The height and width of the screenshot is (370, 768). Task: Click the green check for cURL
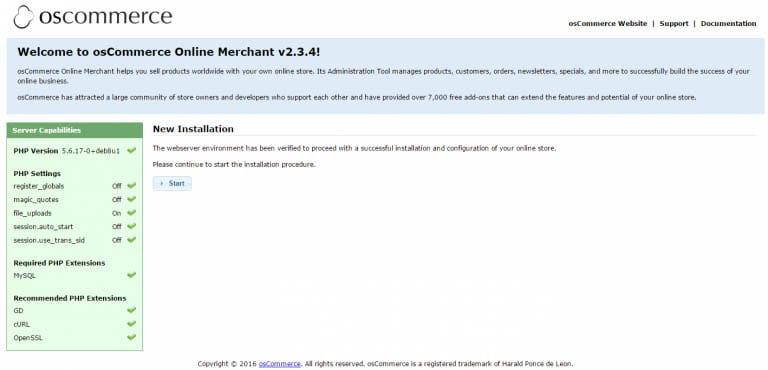point(131,324)
